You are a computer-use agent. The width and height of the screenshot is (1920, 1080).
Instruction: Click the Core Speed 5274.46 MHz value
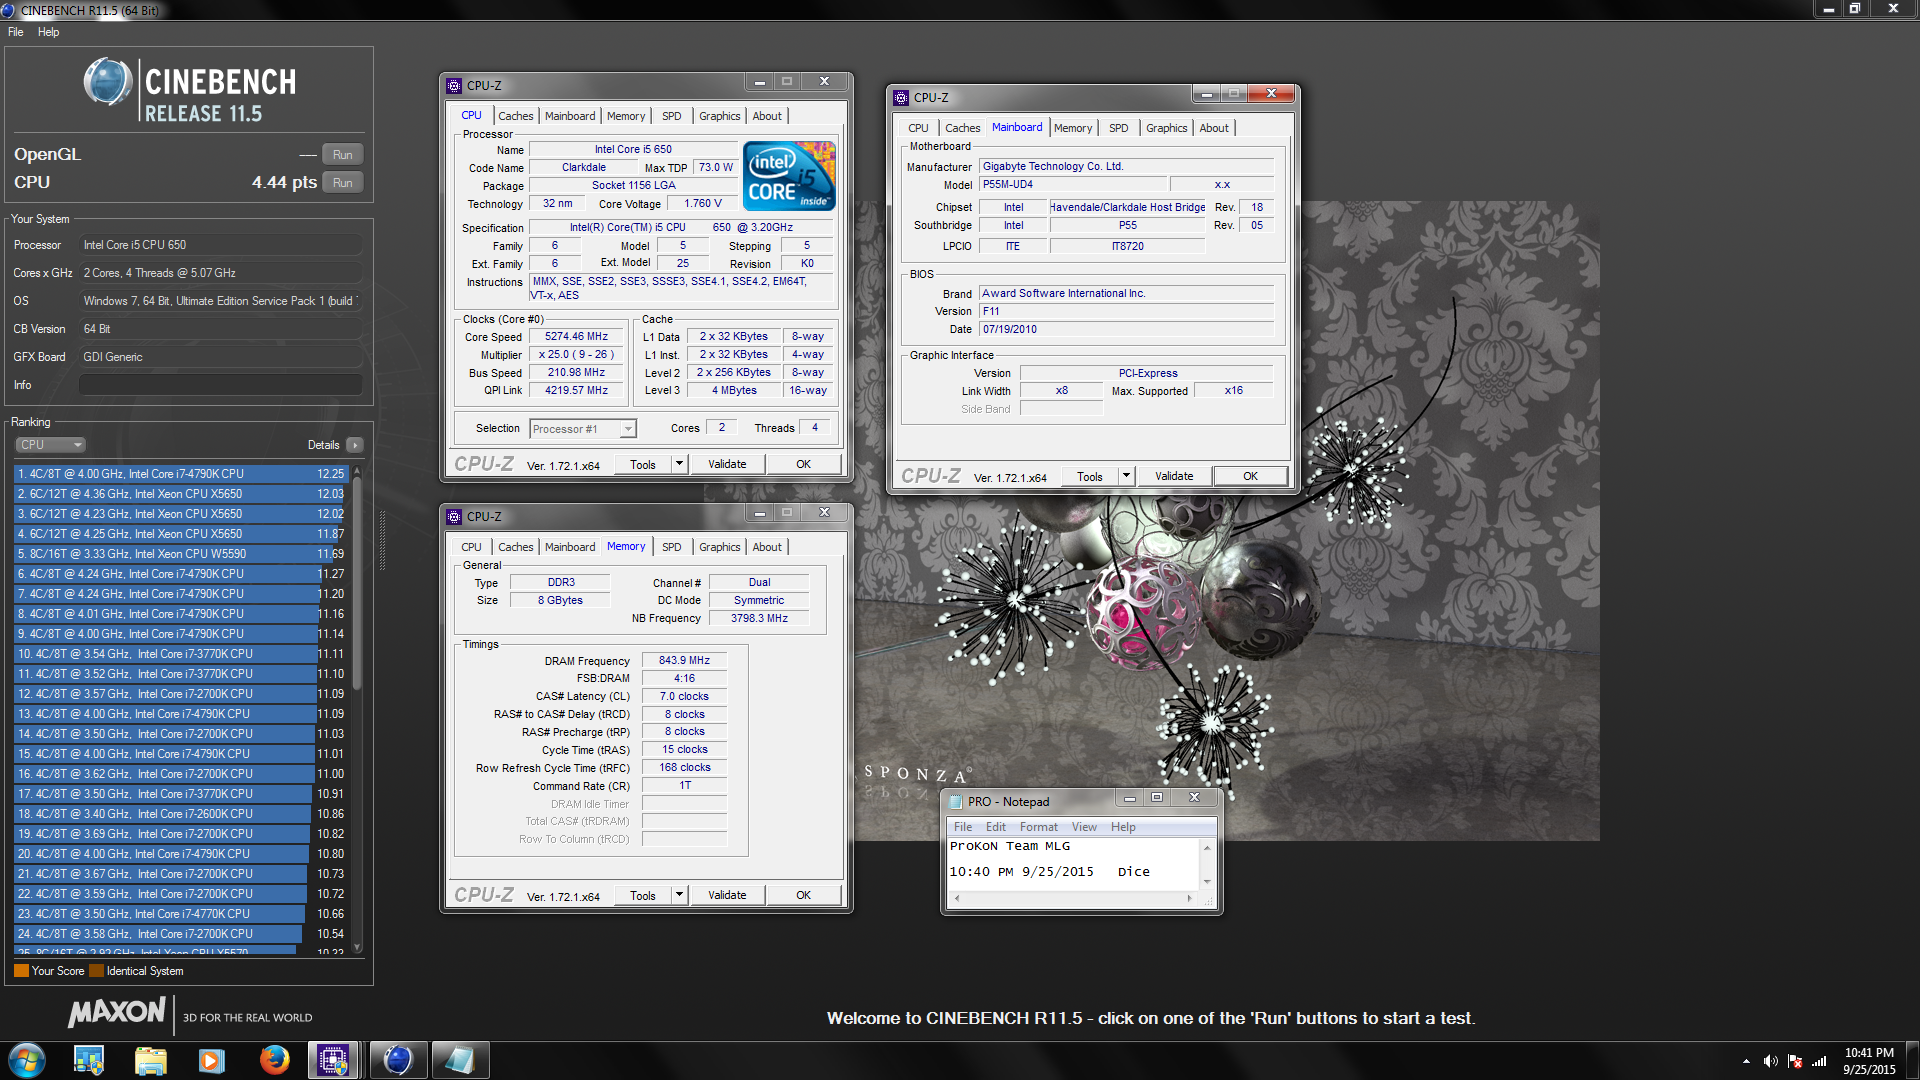(x=576, y=337)
